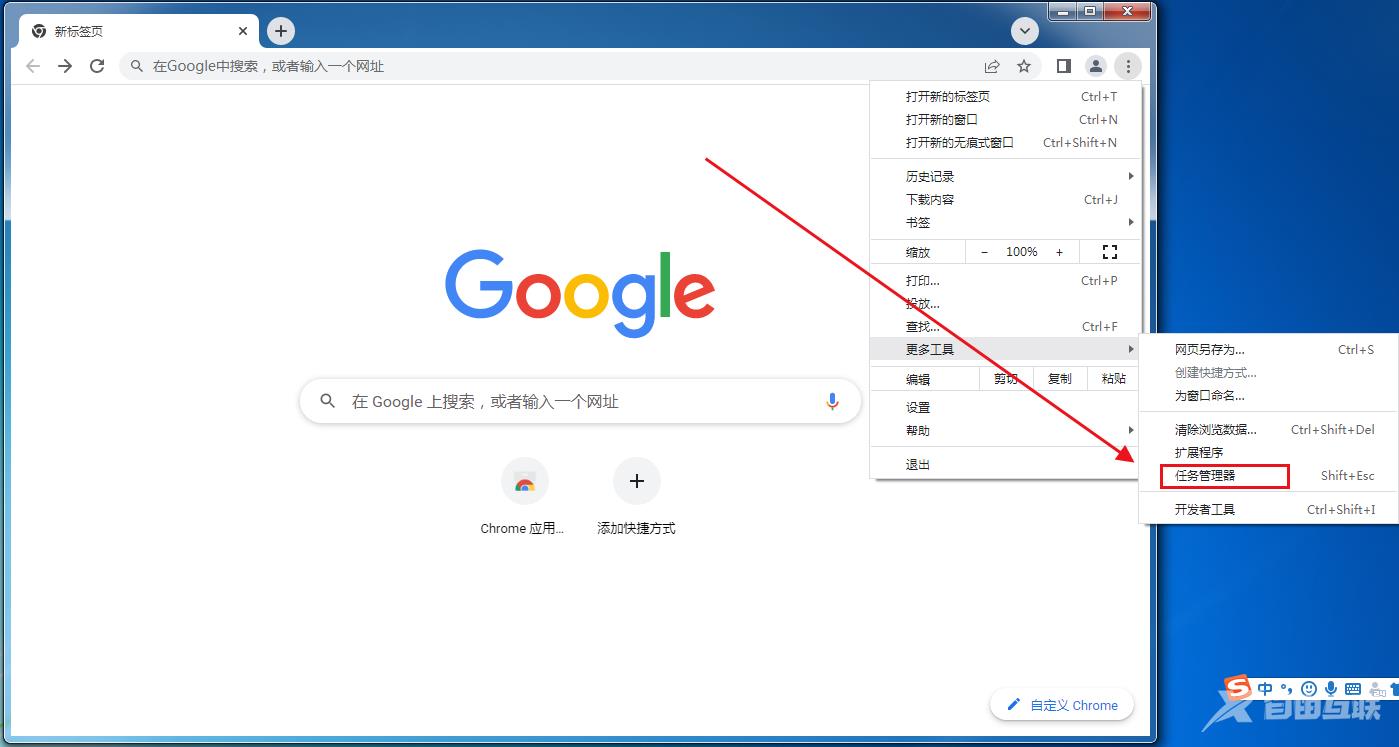The height and width of the screenshot is (747, 1399).
Task: Click the three-dot Chrome menu icon
Action: [1128, 66]
